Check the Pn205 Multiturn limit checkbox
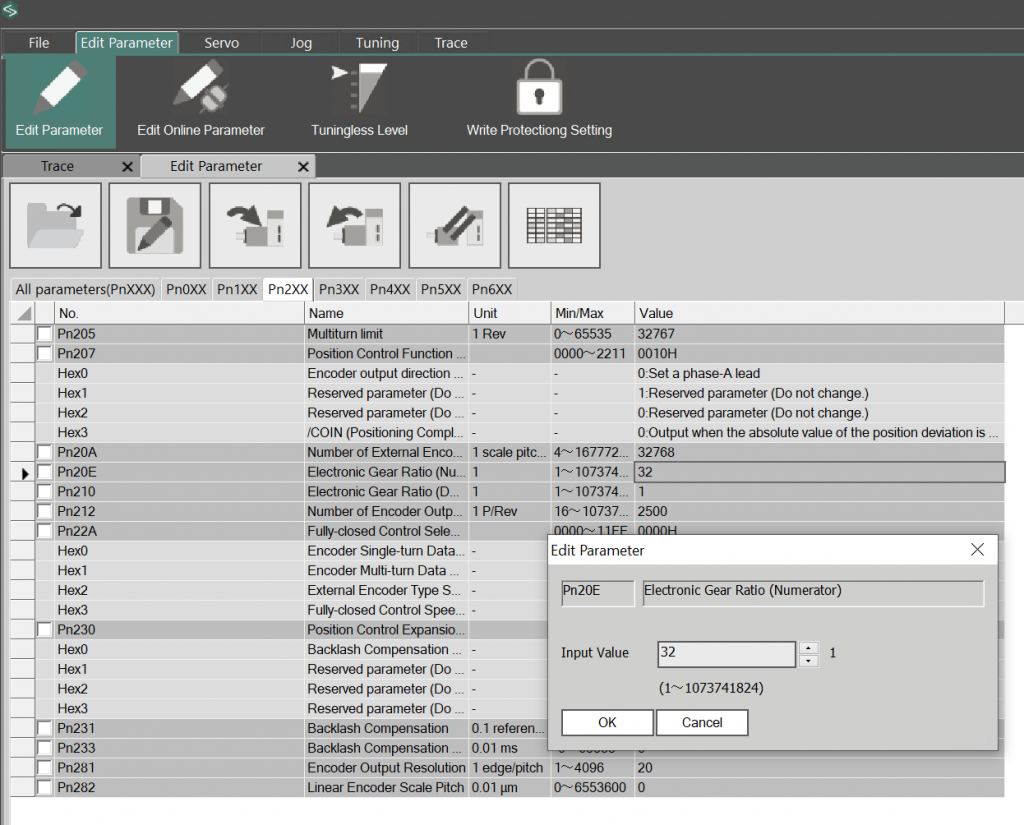This screenshot has width=1024, height=825. pyautogui.click(x=45, y=333)
